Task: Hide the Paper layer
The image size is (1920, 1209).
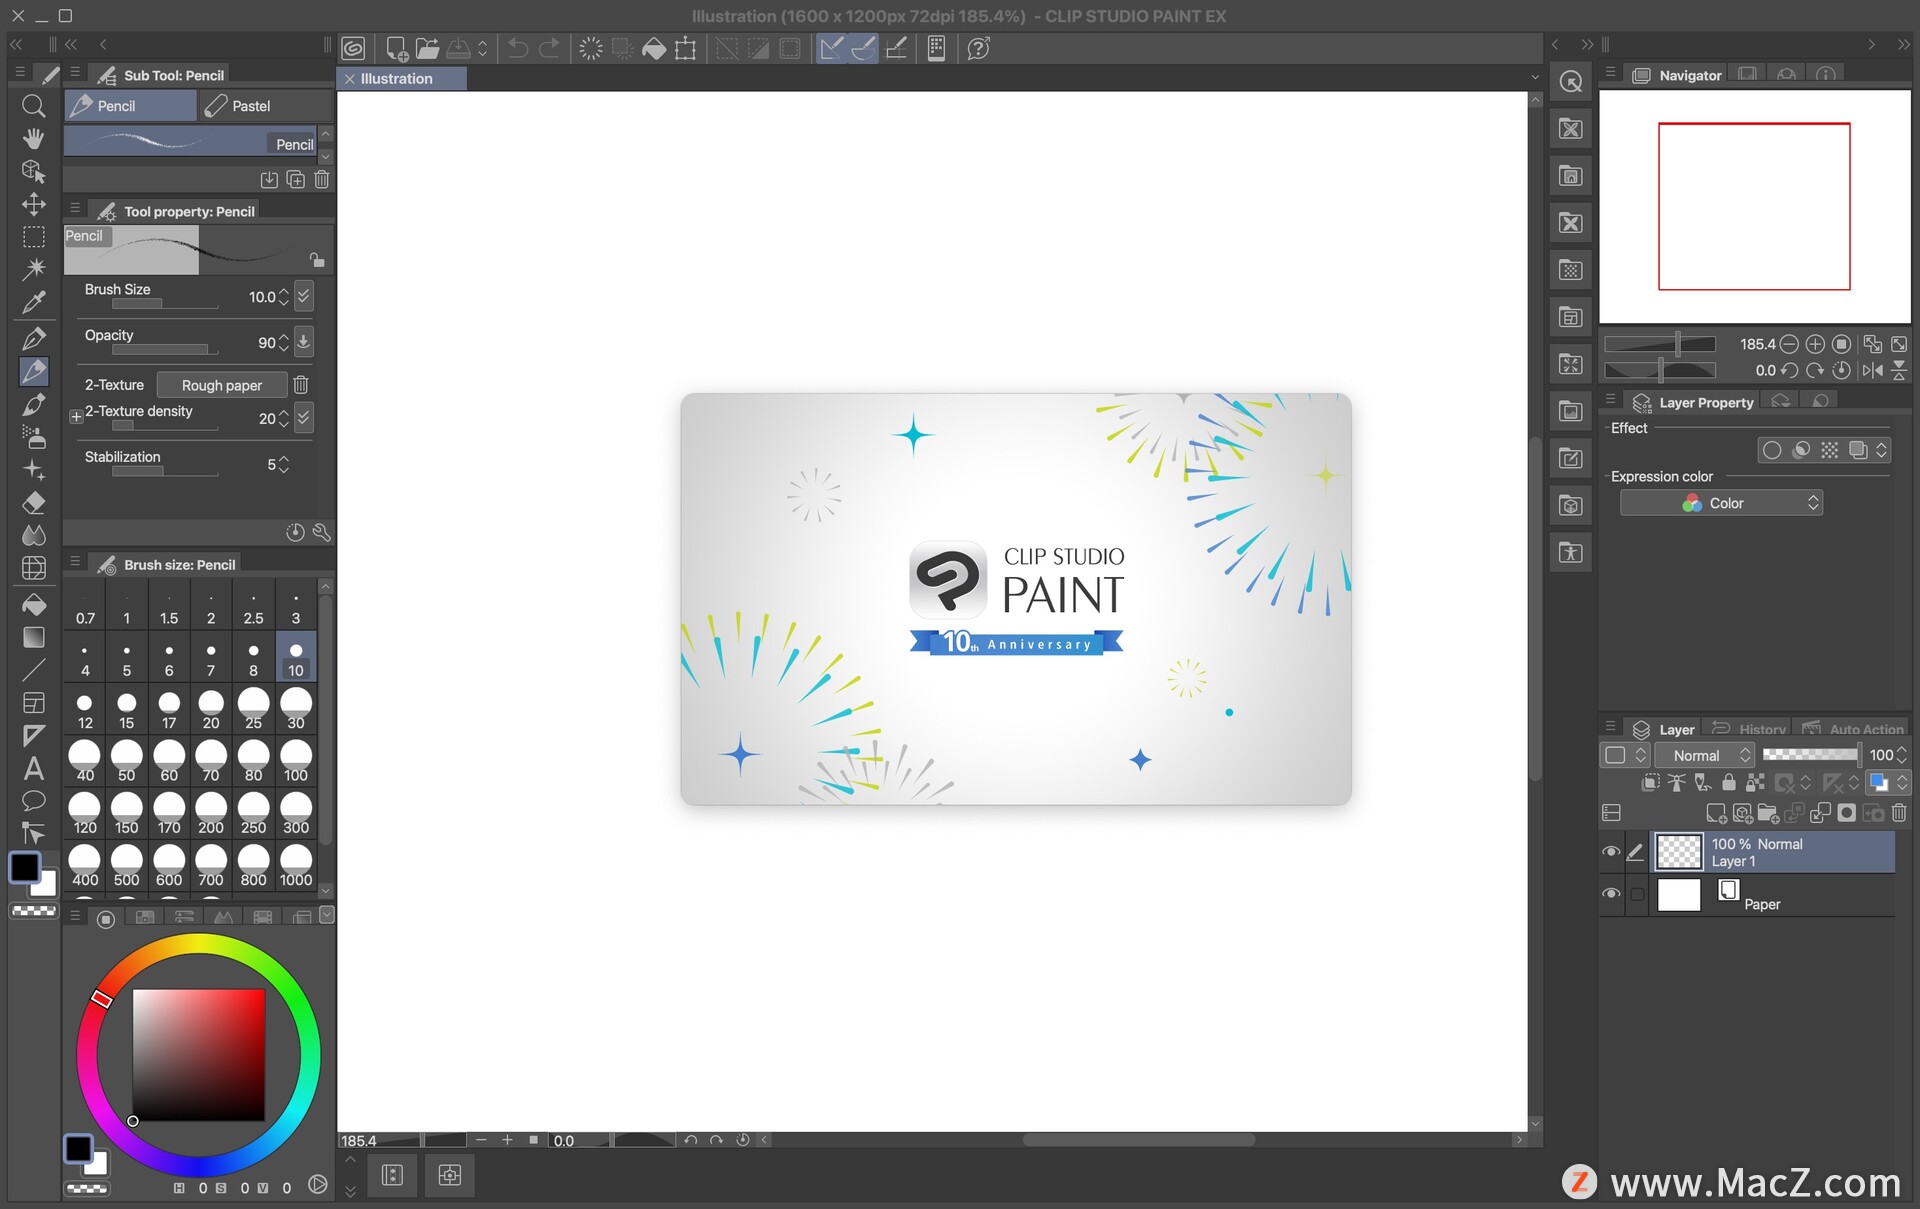Action: point(1610,893)
